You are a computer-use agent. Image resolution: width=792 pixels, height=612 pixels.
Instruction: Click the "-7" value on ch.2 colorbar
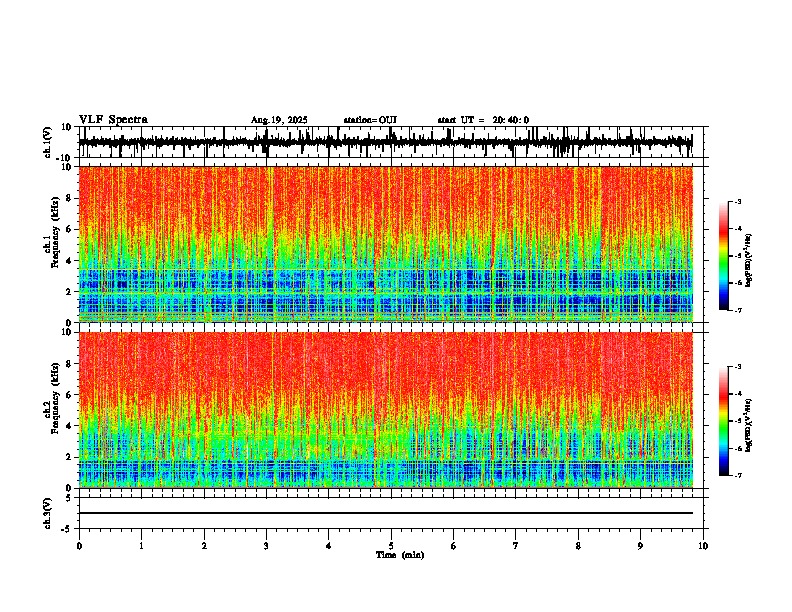pyautogui.click(x=738, y=476)
